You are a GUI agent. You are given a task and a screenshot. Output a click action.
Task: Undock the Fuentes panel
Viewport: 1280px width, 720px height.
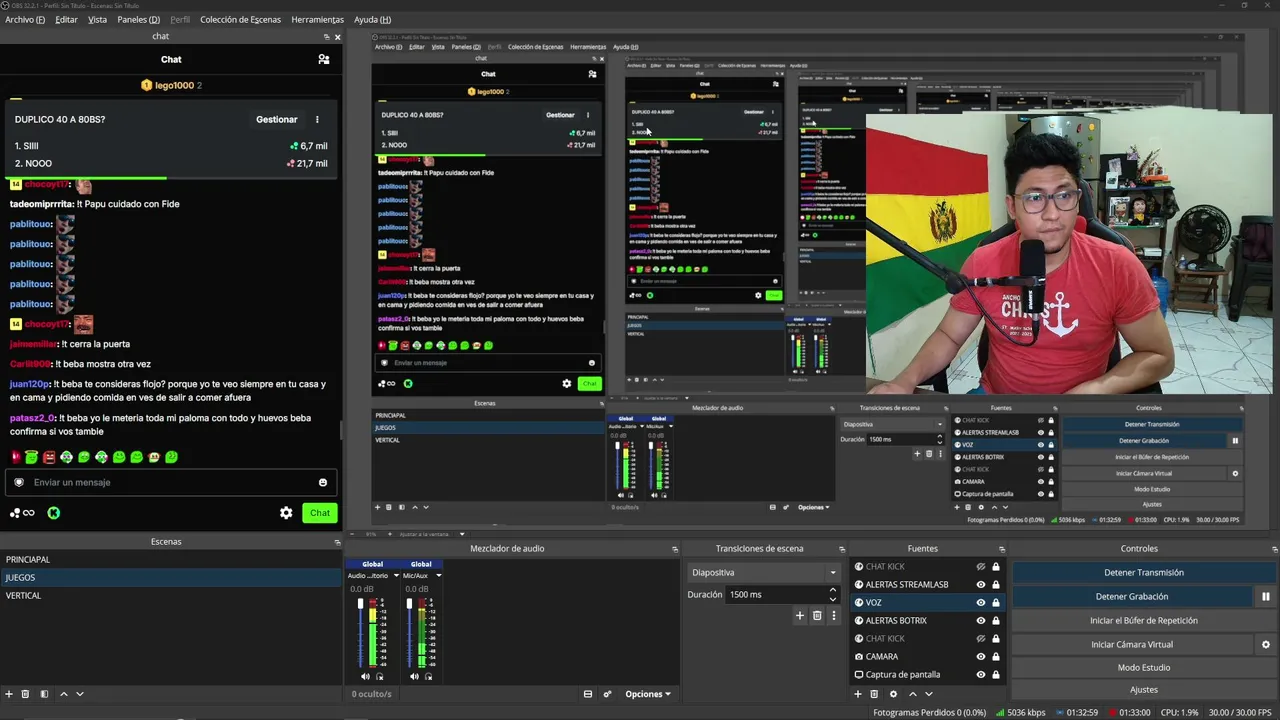click(1002, 549)
